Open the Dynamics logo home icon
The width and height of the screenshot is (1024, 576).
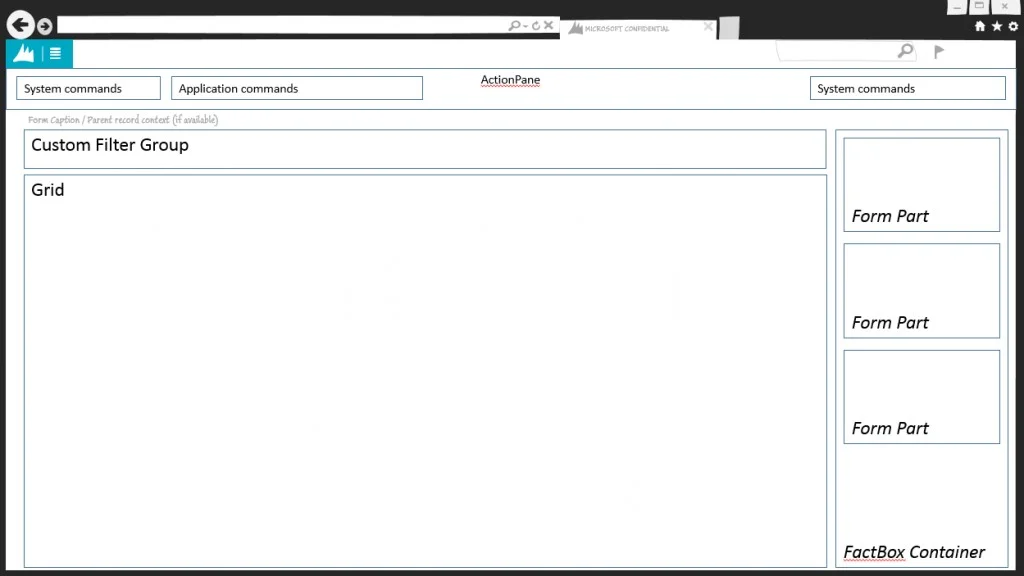(x=24, y=54)
